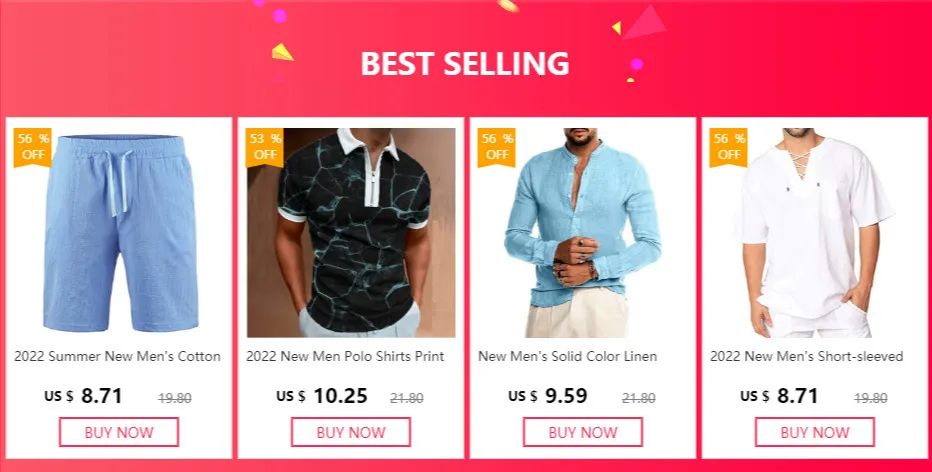The width and height of the screenshot is (932, 472).
Task: Select the blue linen shirt product photo
Action: click(x=583, y=232)
